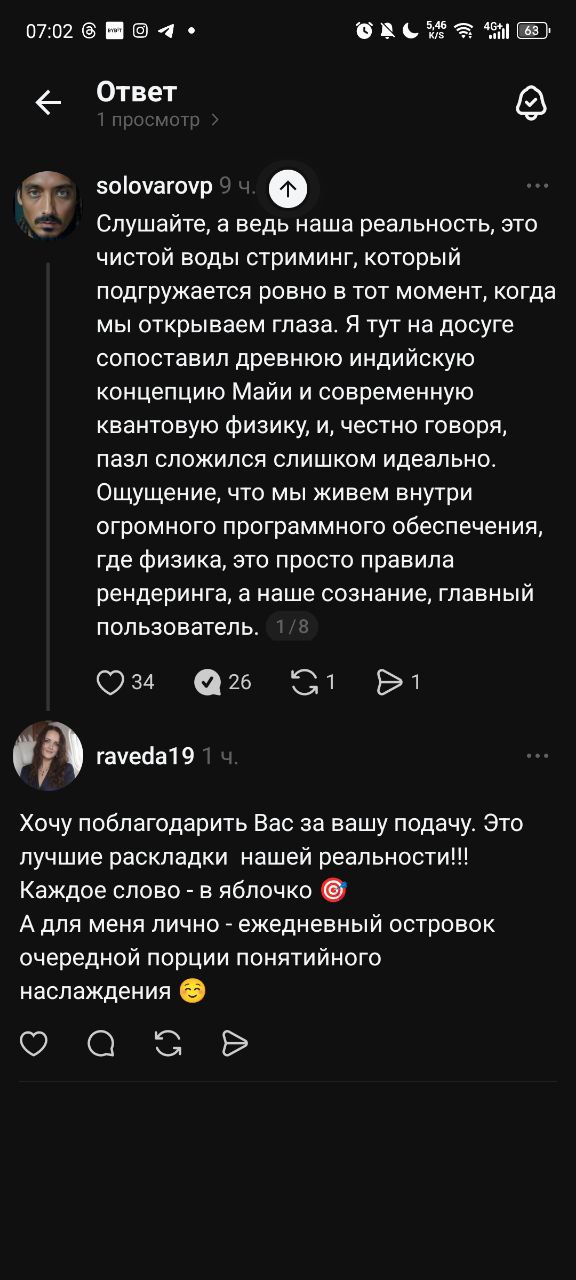Open more options for solovarovp's post
Image resolution: width=576 pixels, height=1280 pixels.
(538, 186)
